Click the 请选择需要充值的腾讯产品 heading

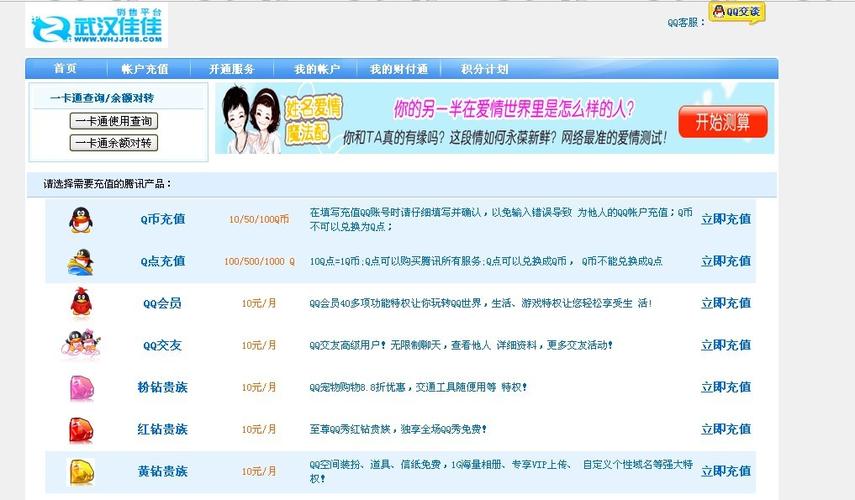tap(107, 184)
